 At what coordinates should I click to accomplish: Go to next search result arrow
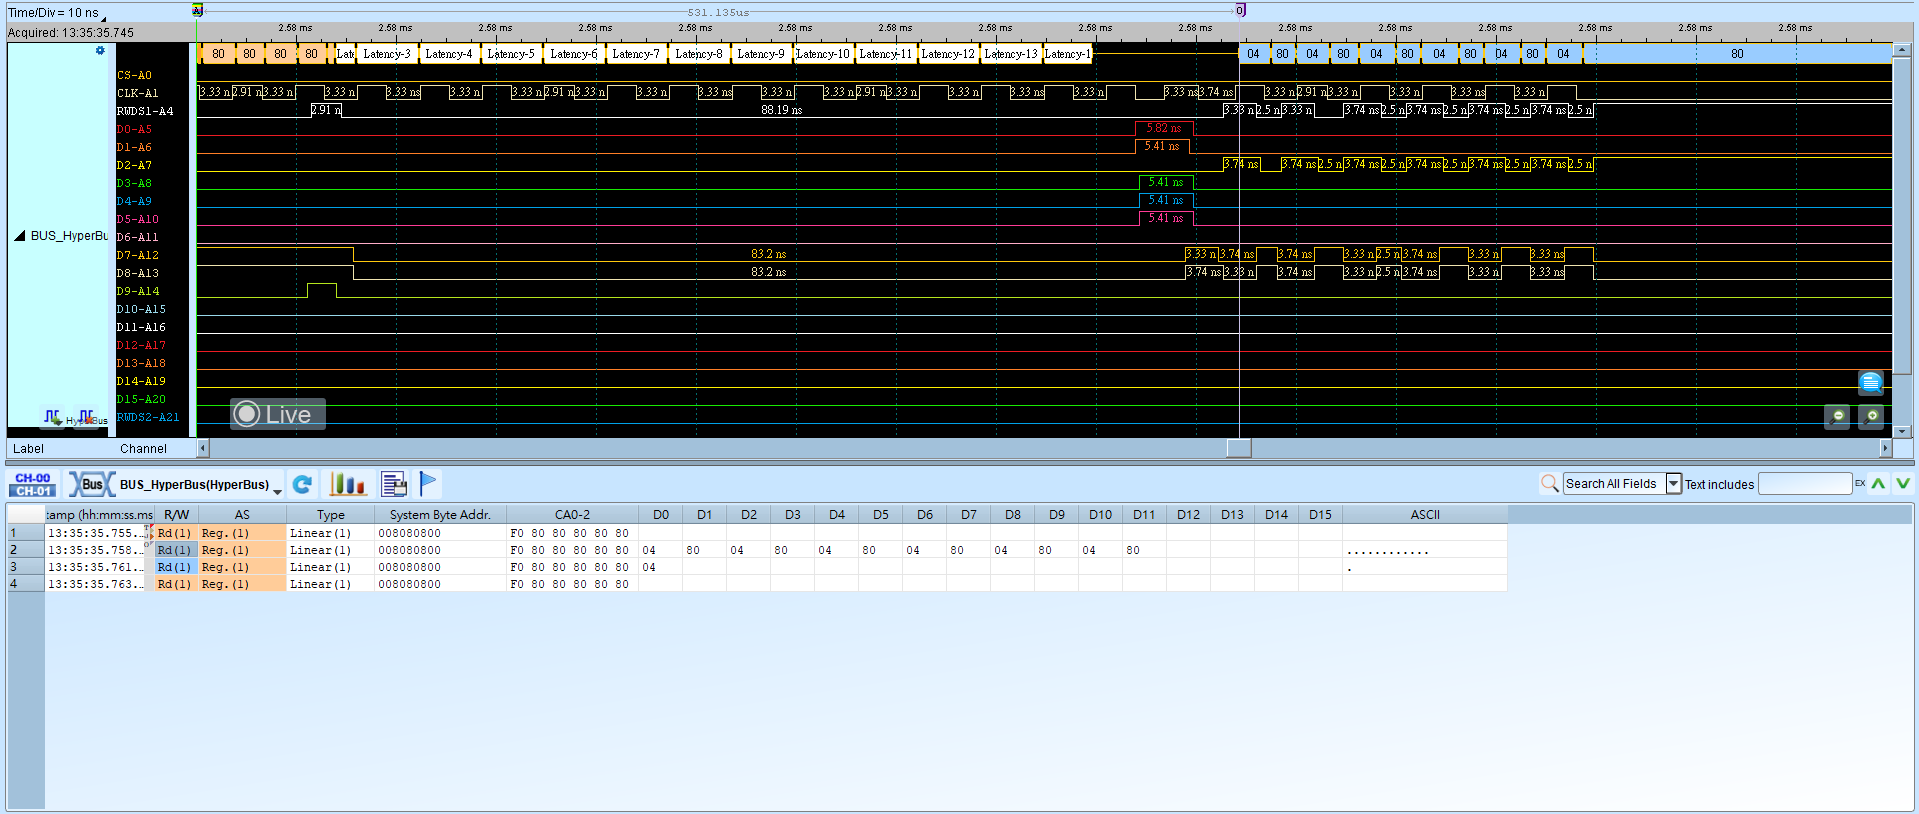(x=1903, y=484)
